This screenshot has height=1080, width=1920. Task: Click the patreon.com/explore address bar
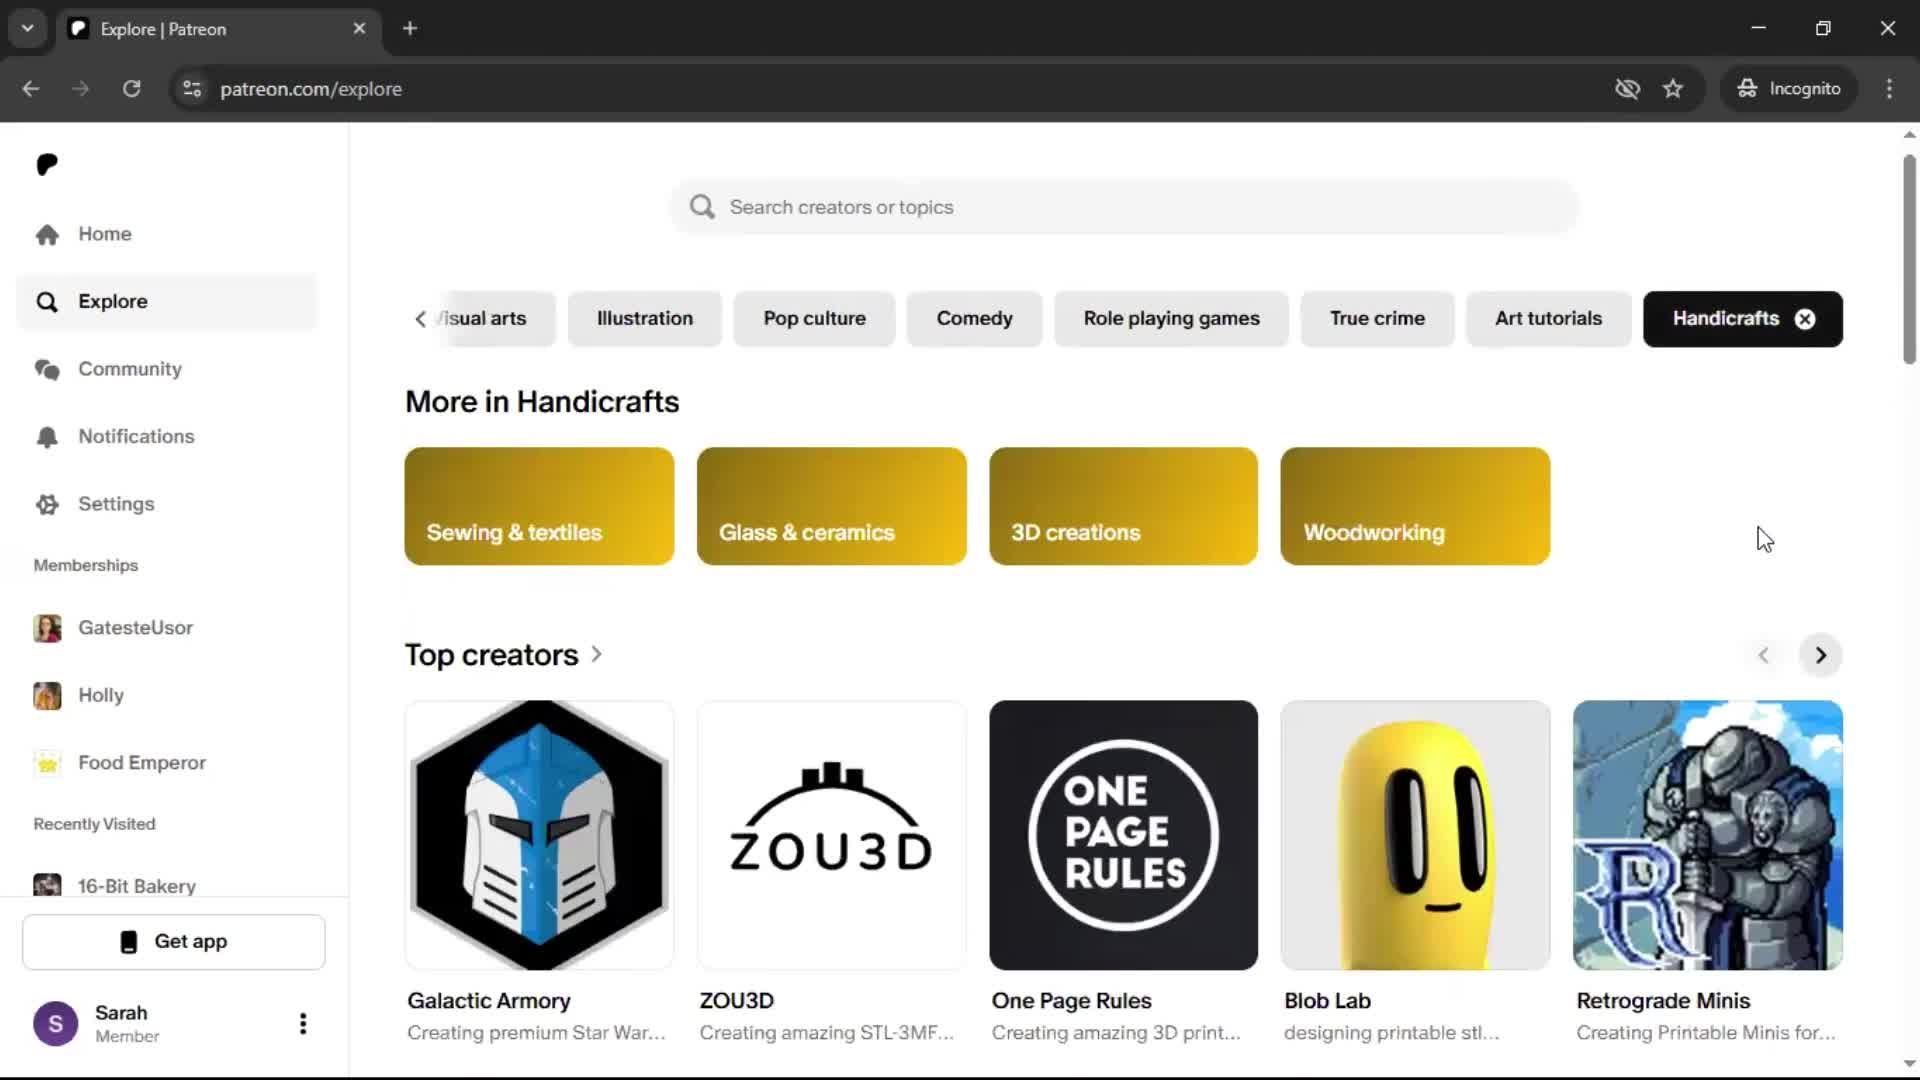(x=311, y=89)
